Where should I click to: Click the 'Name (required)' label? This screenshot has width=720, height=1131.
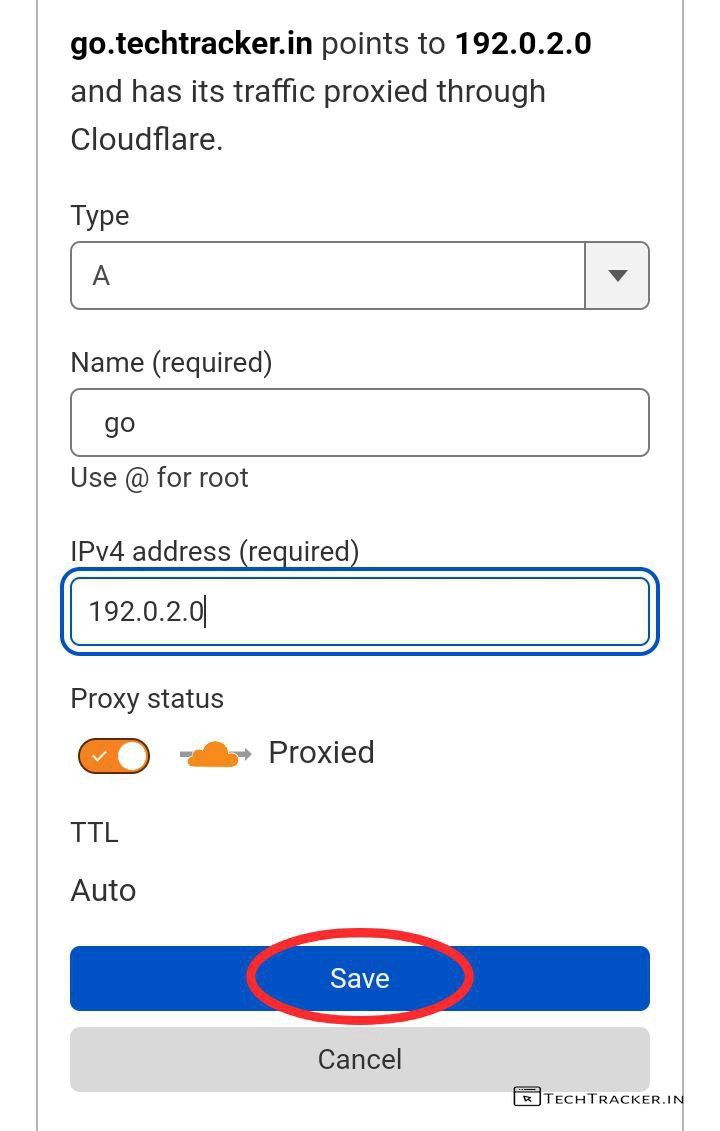(171, 362)
